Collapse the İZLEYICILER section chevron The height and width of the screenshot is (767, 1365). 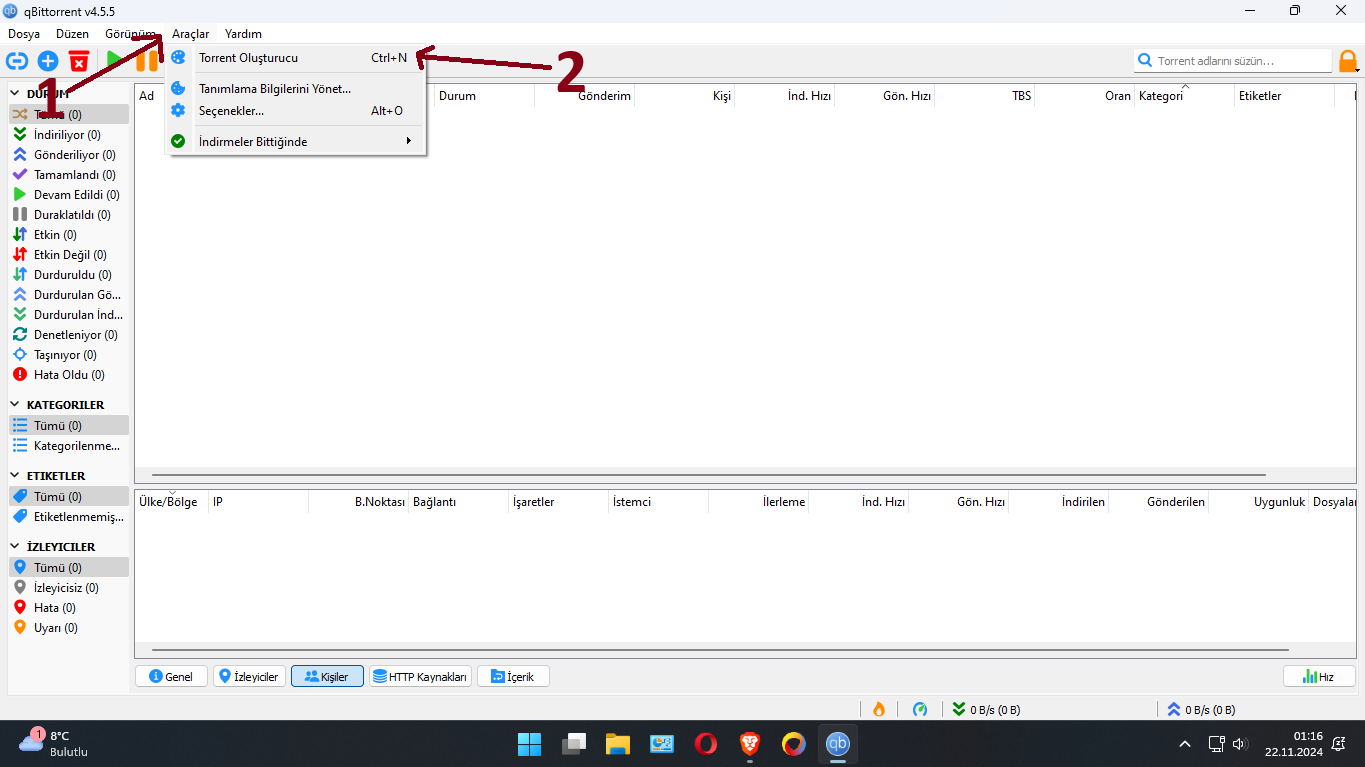point(16,547)
